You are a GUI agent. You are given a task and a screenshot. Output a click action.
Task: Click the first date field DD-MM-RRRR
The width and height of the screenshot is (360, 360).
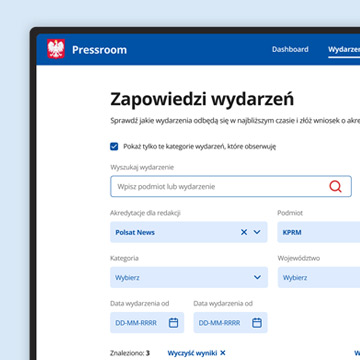point(147,322)
